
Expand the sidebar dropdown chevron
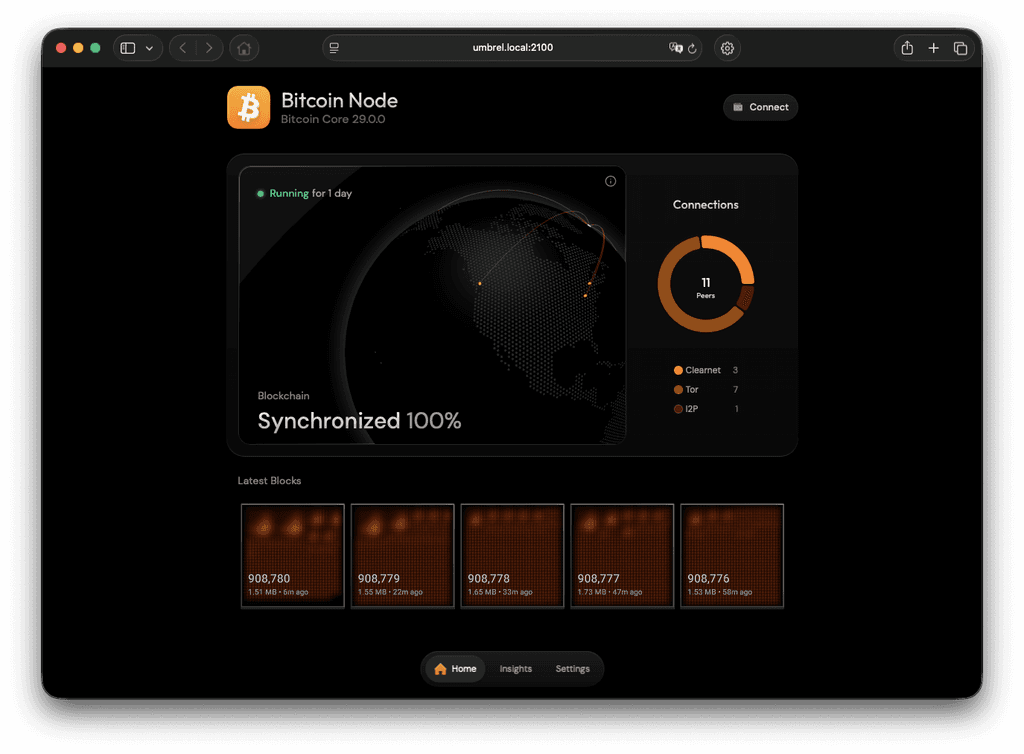(149, 47)
